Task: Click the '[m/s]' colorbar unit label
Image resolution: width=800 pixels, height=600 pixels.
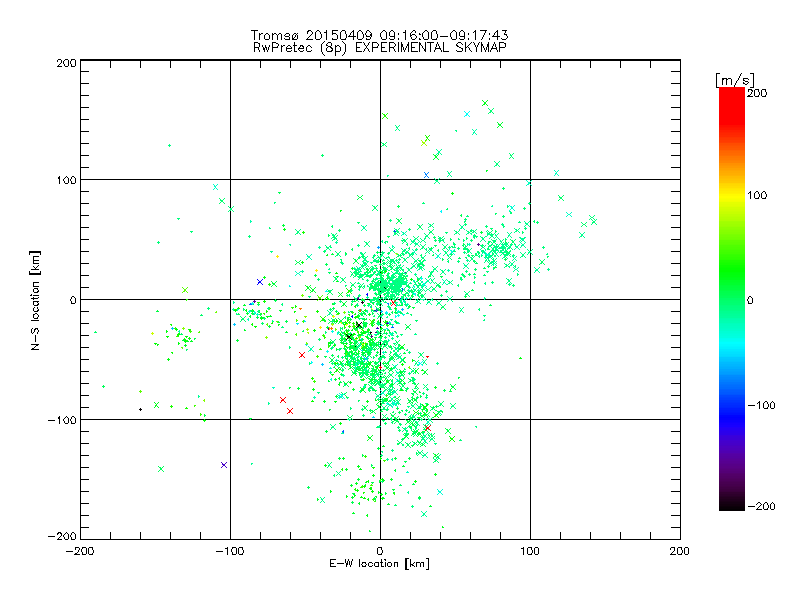Action: pyautogui.click(x=735, y=80)
